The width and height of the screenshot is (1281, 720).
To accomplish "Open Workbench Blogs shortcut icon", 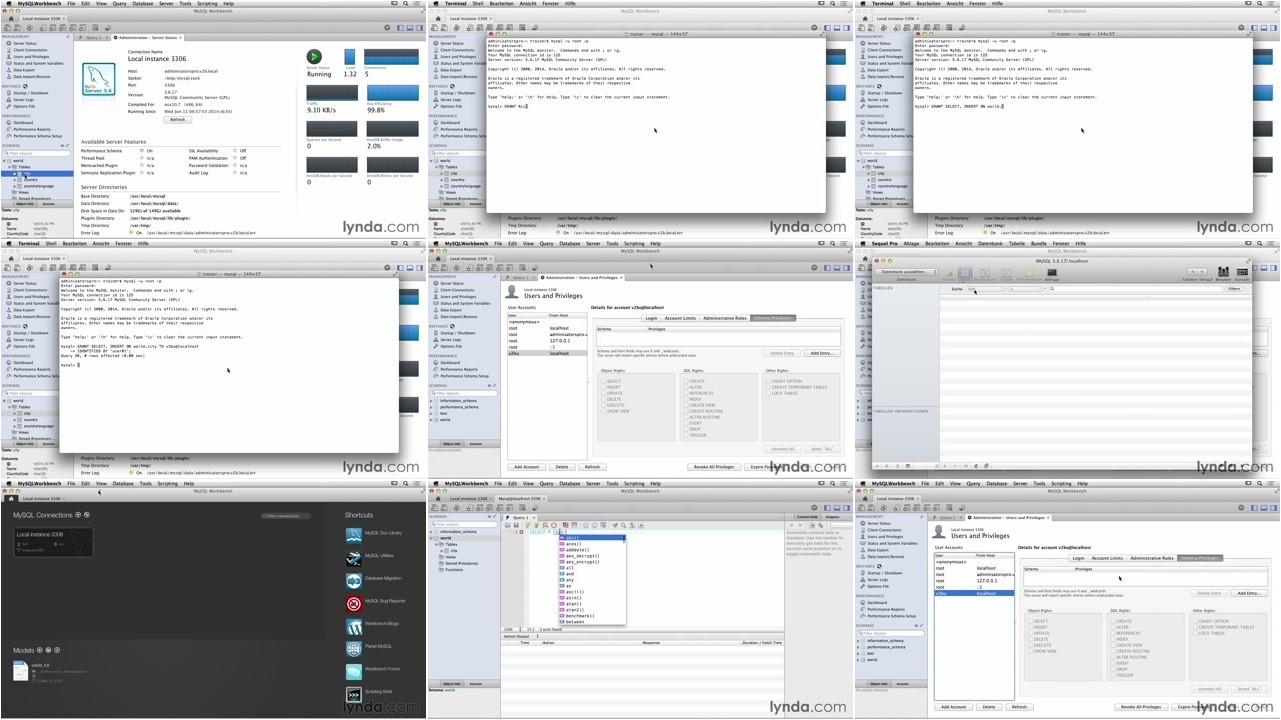I will tap(354, 626).
